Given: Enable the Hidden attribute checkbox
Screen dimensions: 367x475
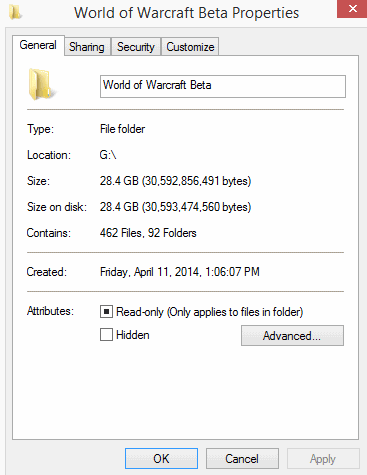Looking at the screenshot, I should pos(106,335).
